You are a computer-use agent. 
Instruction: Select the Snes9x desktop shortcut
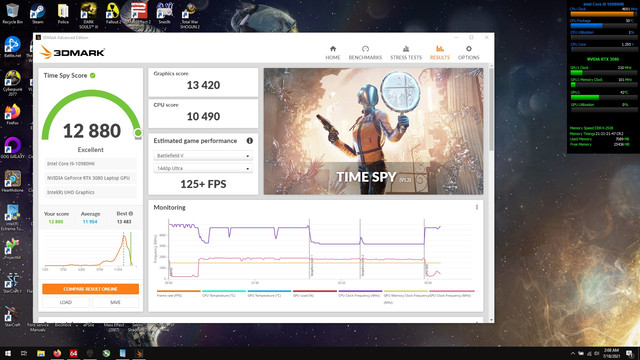point(164,13)
